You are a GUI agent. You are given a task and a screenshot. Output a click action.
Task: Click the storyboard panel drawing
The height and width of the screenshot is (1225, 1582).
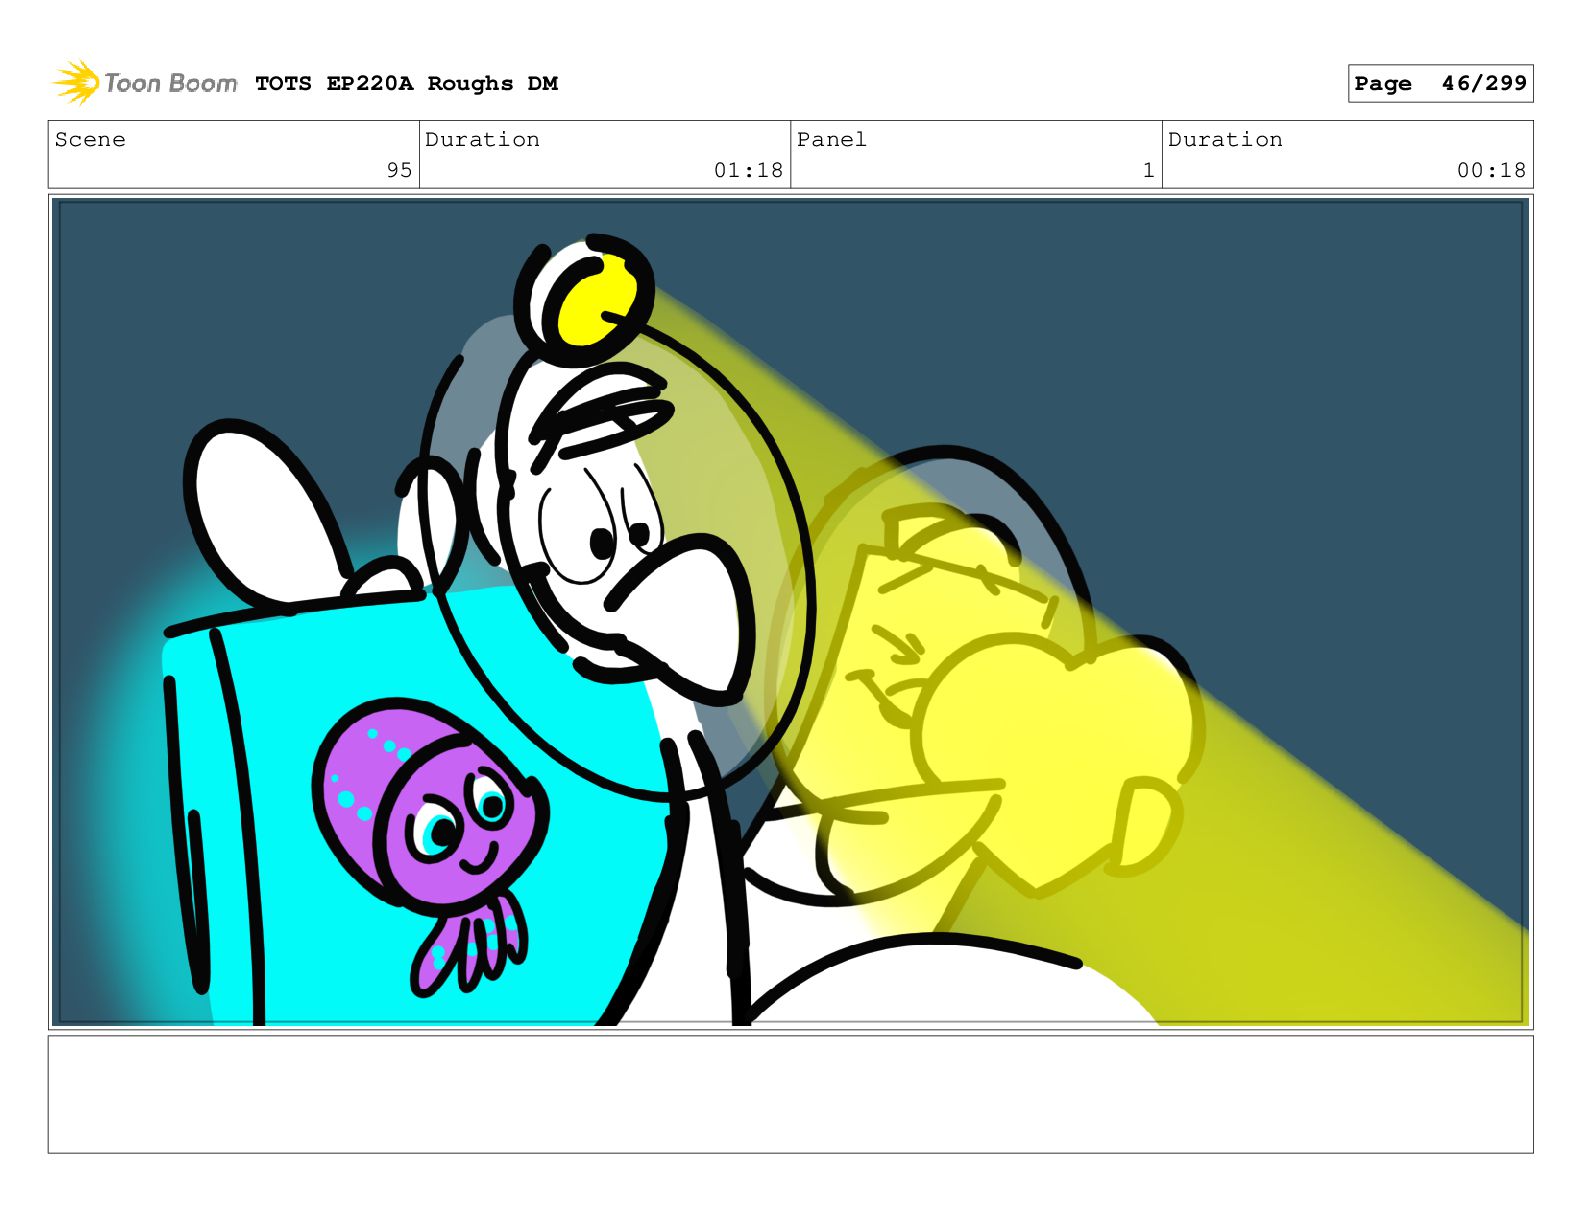click(791, 612)
